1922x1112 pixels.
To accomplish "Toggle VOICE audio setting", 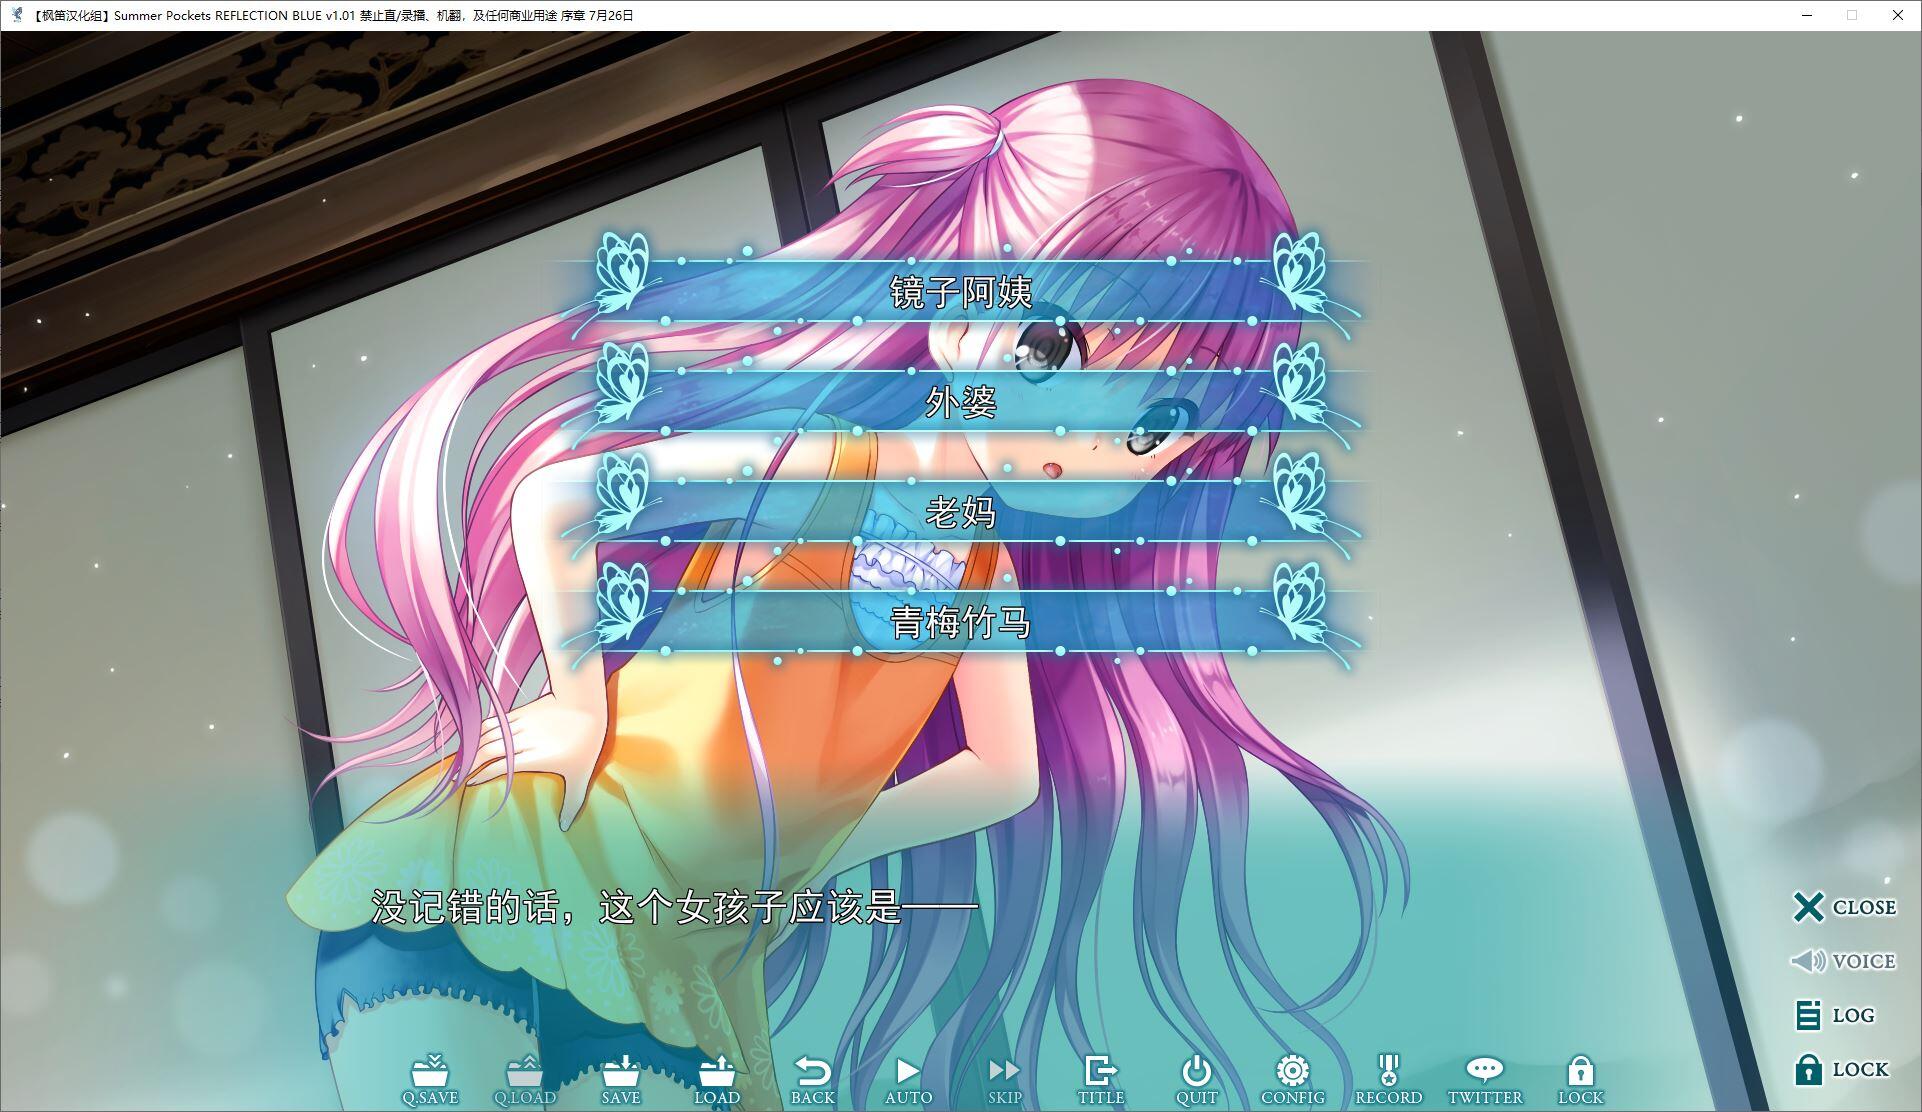I will (1847, 960).
